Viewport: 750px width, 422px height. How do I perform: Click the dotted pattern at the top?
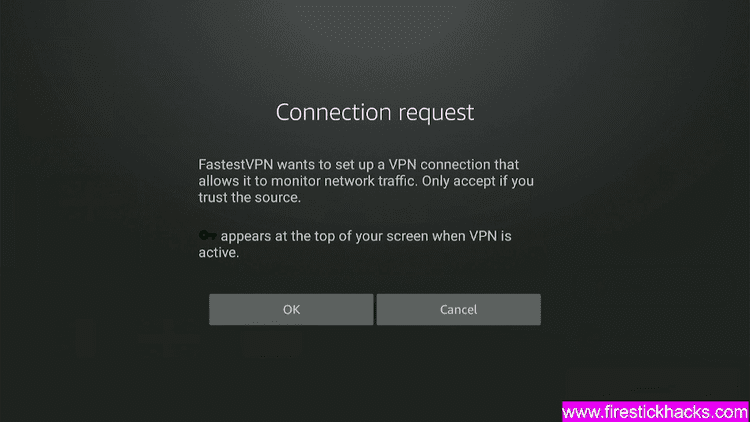(x=375, y=24)
